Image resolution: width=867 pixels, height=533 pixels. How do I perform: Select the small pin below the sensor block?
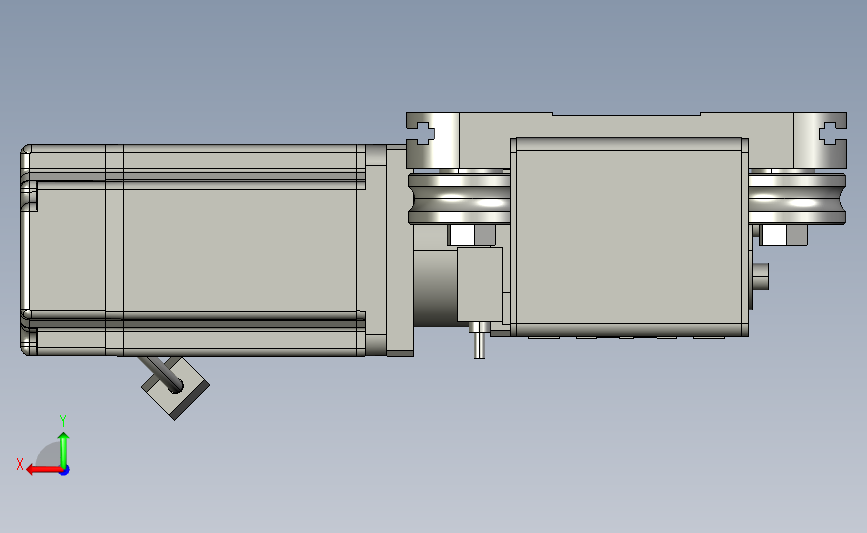click(479, 341)
